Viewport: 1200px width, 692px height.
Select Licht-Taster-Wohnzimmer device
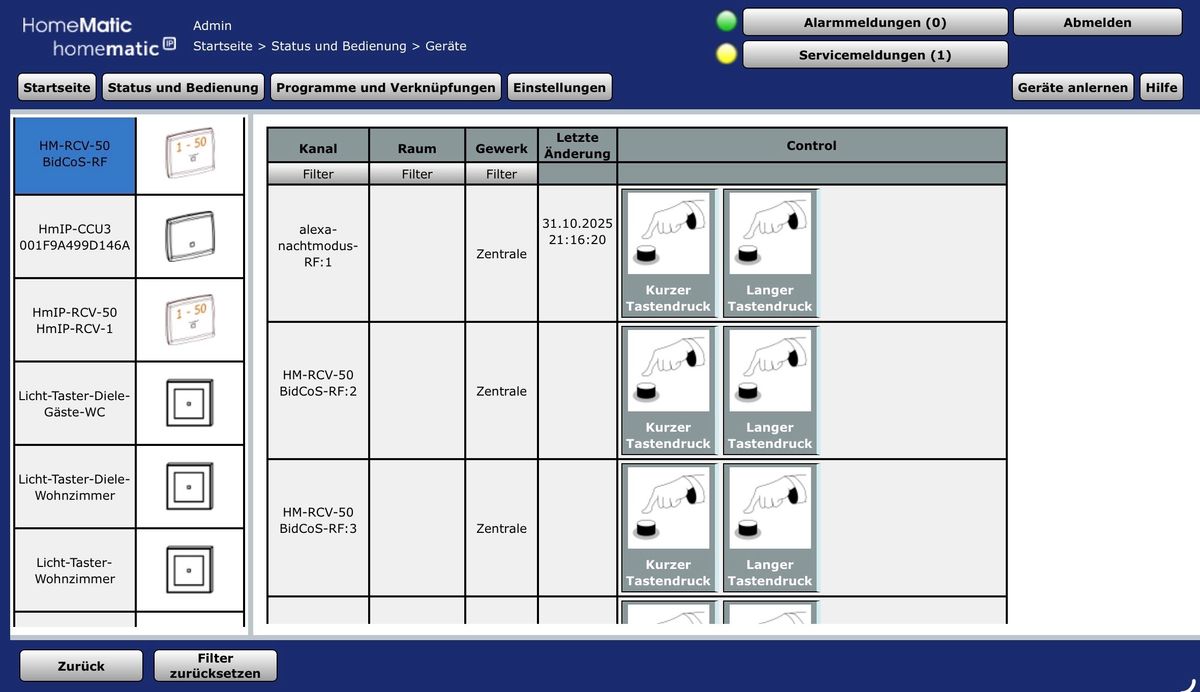point(75,570)
